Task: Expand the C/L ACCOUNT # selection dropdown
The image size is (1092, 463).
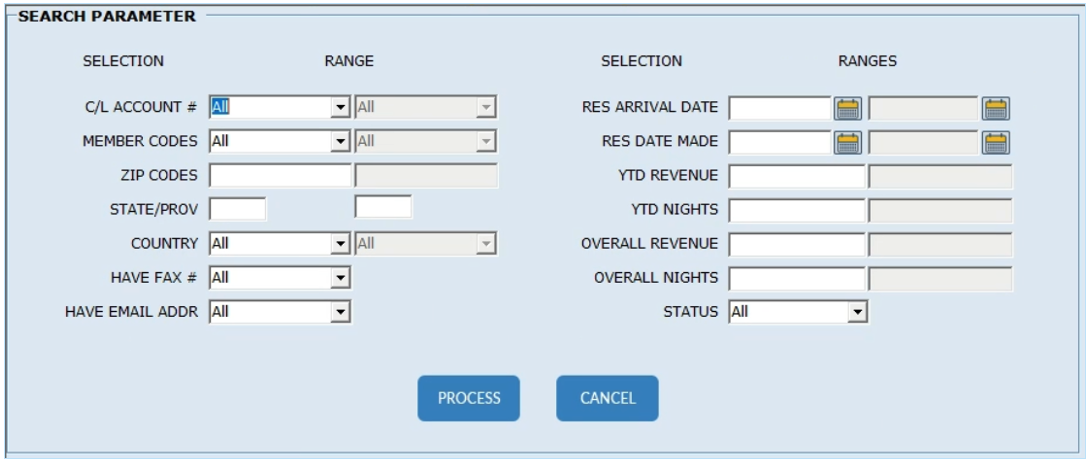Action: [x=340, y=108]
